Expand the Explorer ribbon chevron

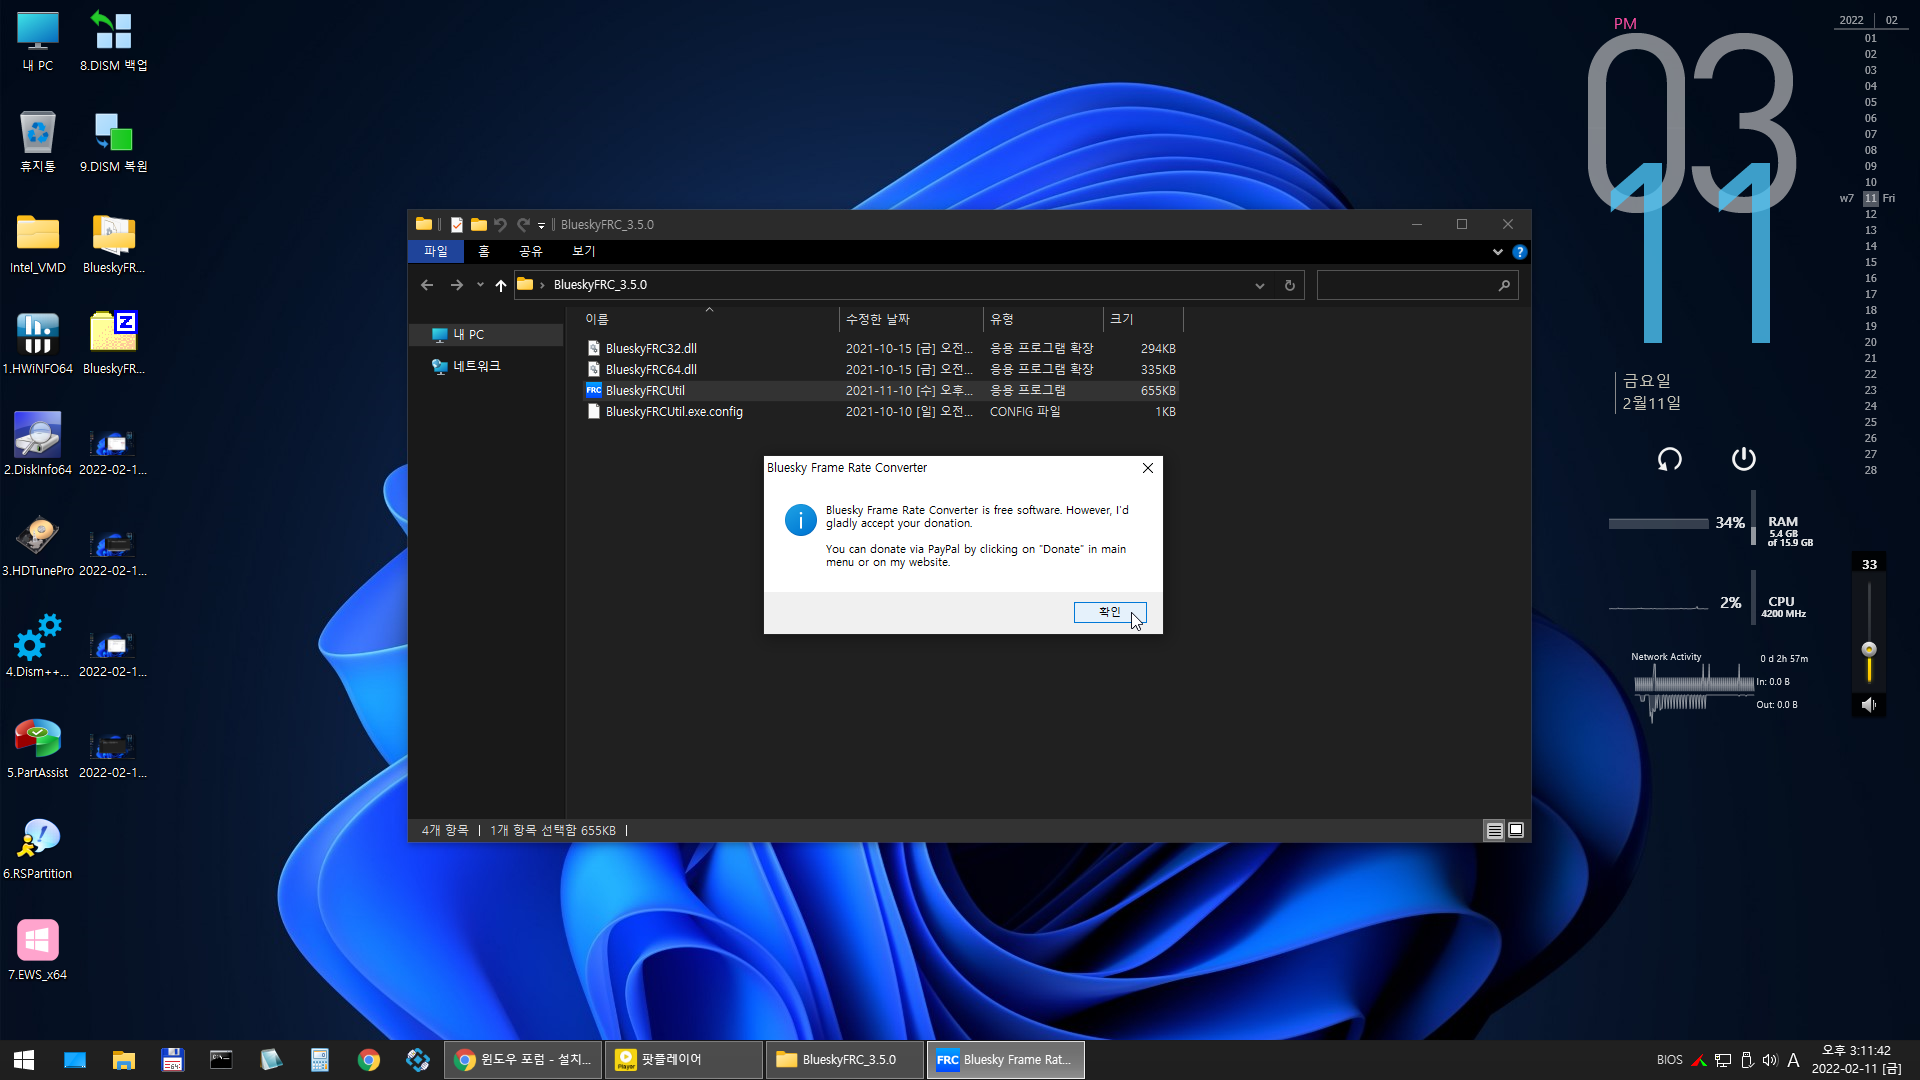click(1497, 252)
